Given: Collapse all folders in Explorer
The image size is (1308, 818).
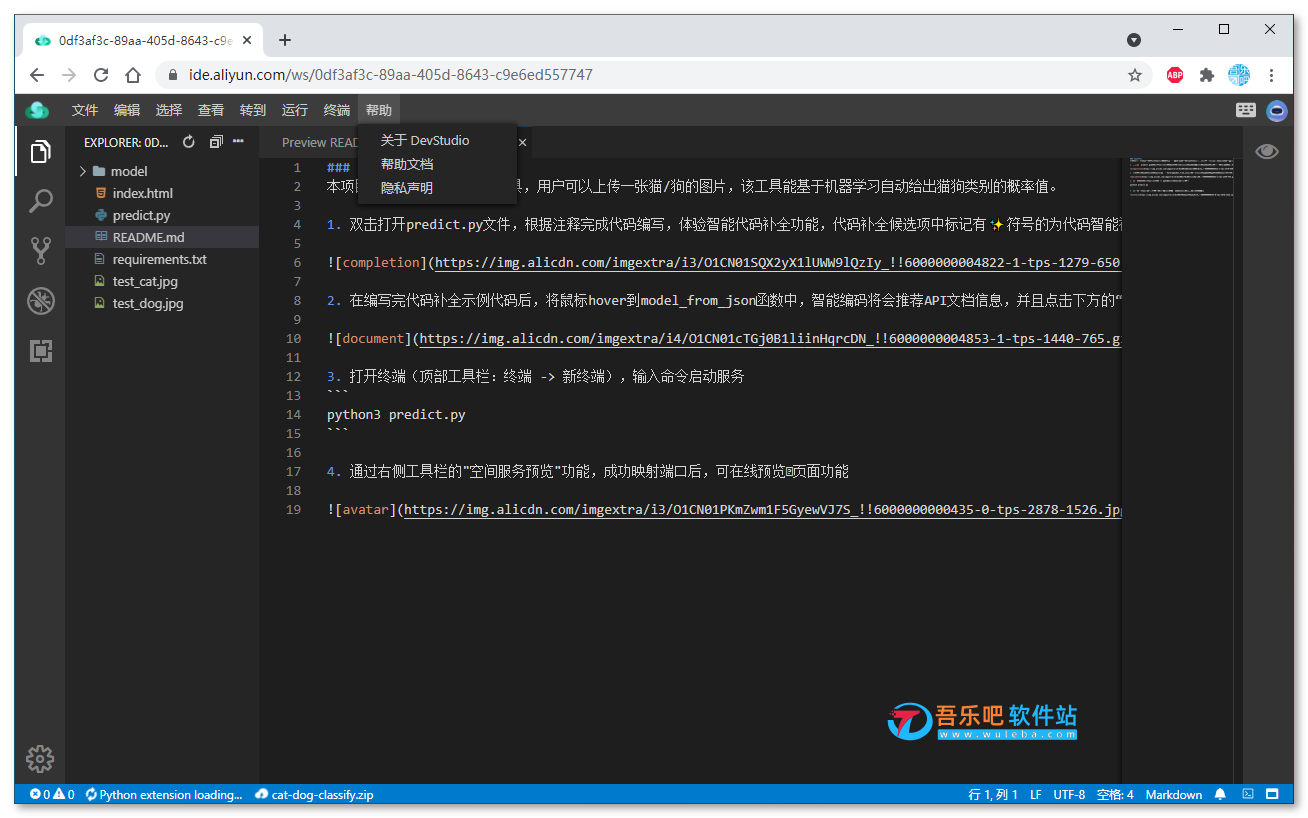Looking at the screenshot, I should 215,142.
